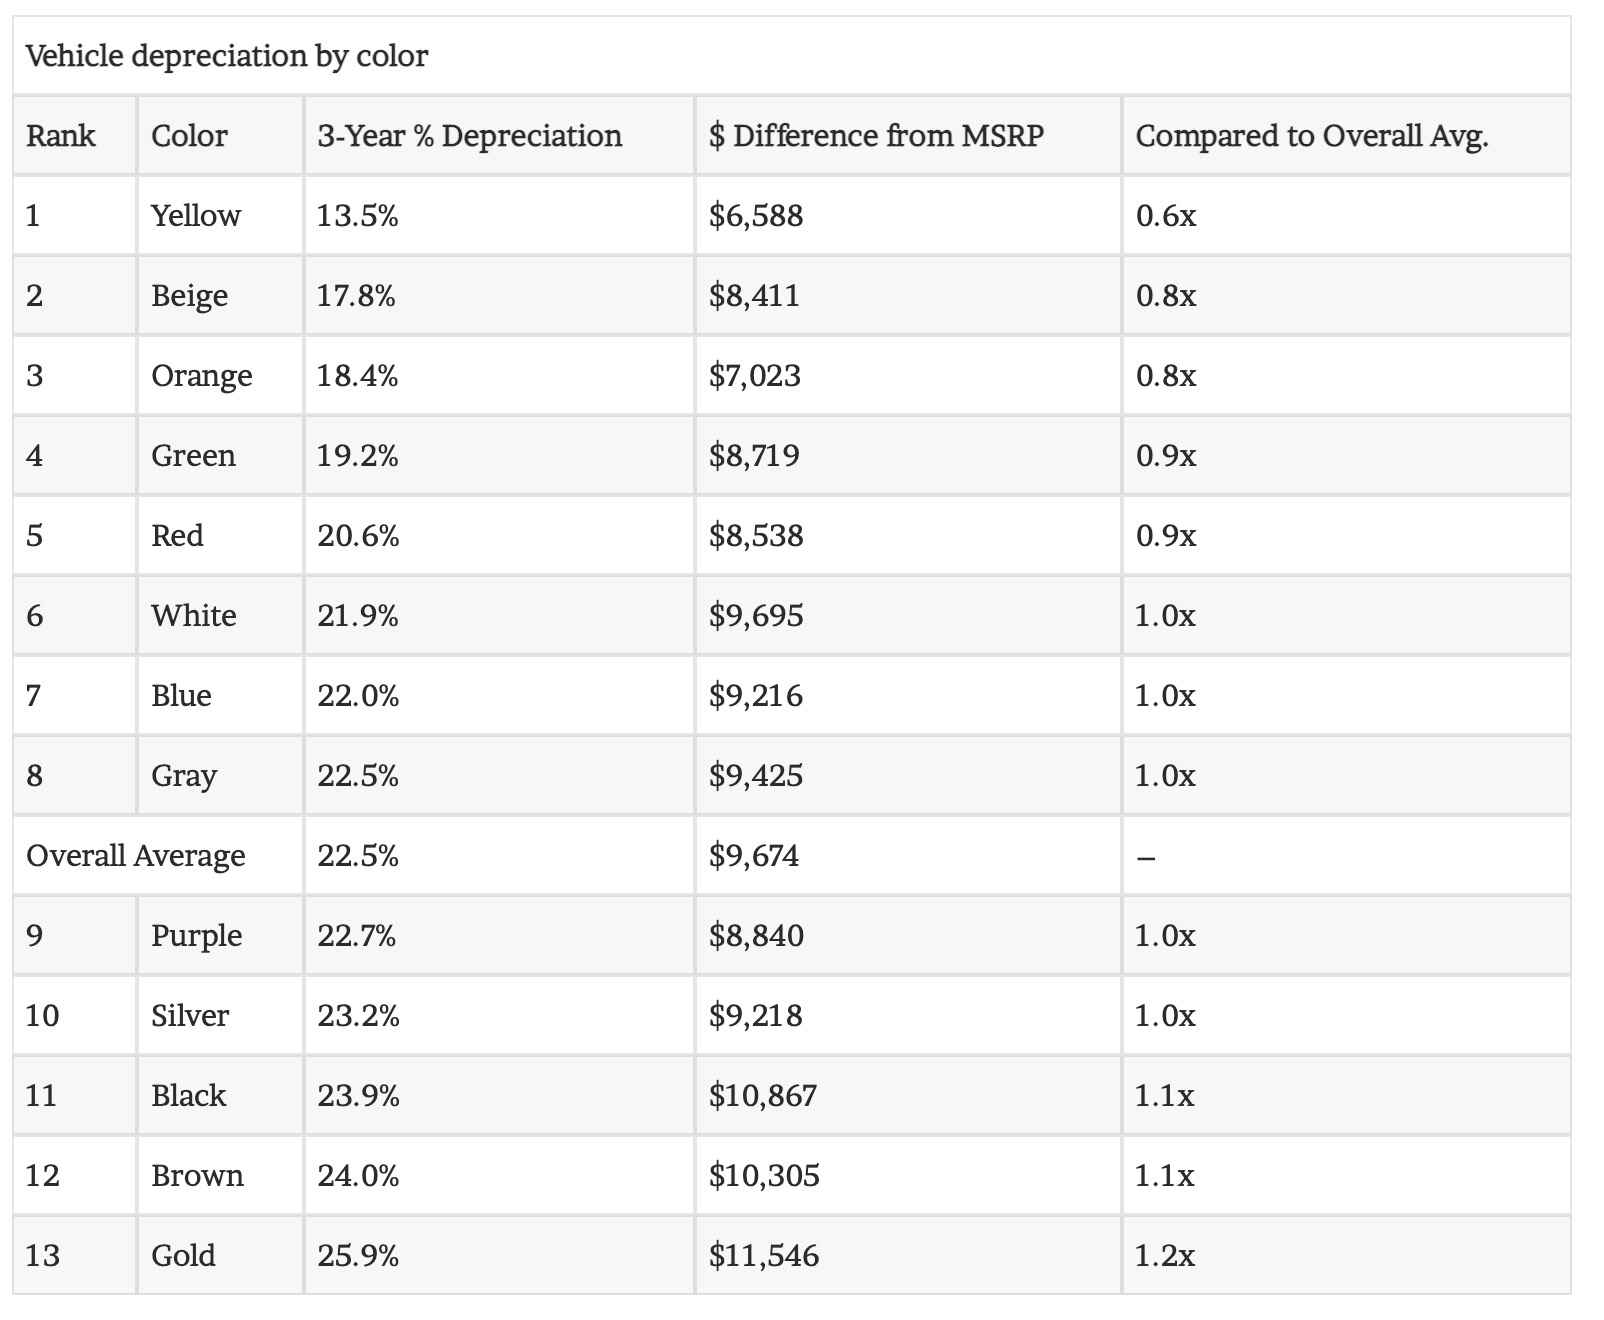The image size is (1604, 1320).
Task: Click the "Blue" color cell
Action: point(181,696)
